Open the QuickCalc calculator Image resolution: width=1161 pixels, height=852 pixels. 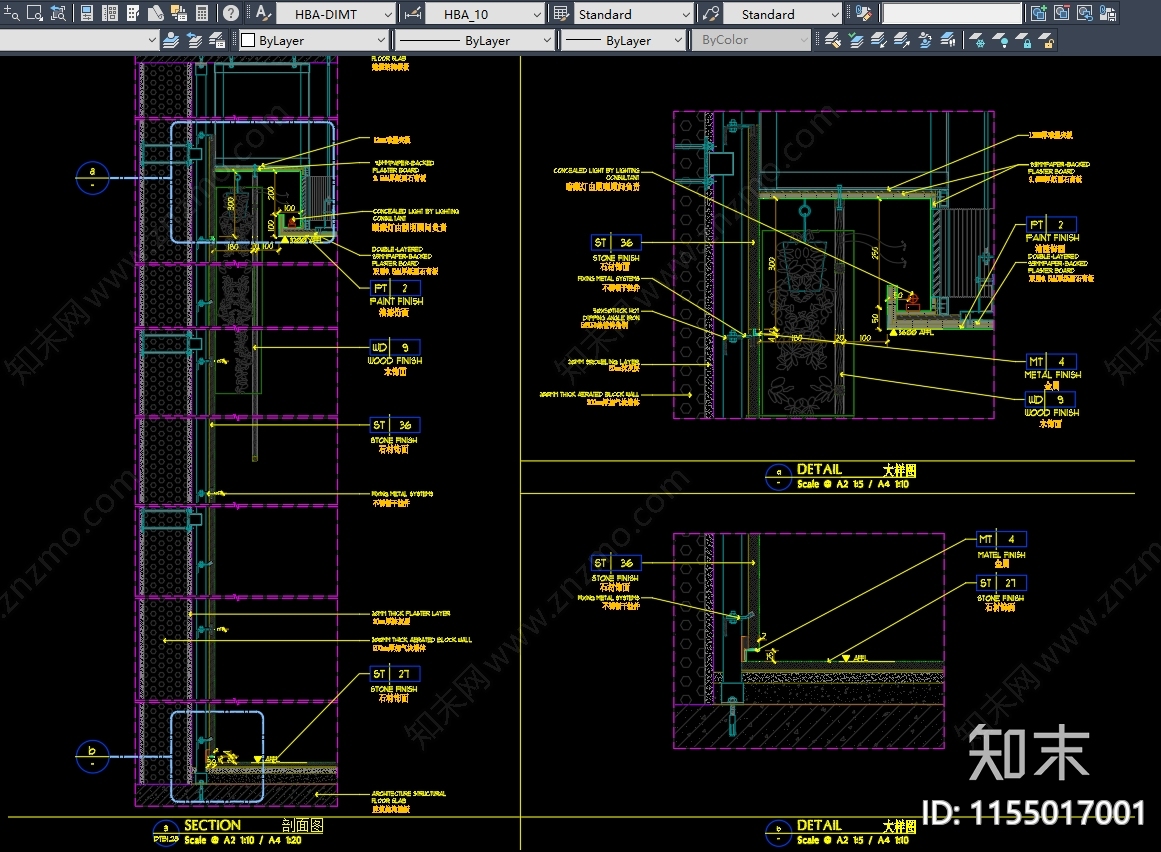[x=203, y=14]
